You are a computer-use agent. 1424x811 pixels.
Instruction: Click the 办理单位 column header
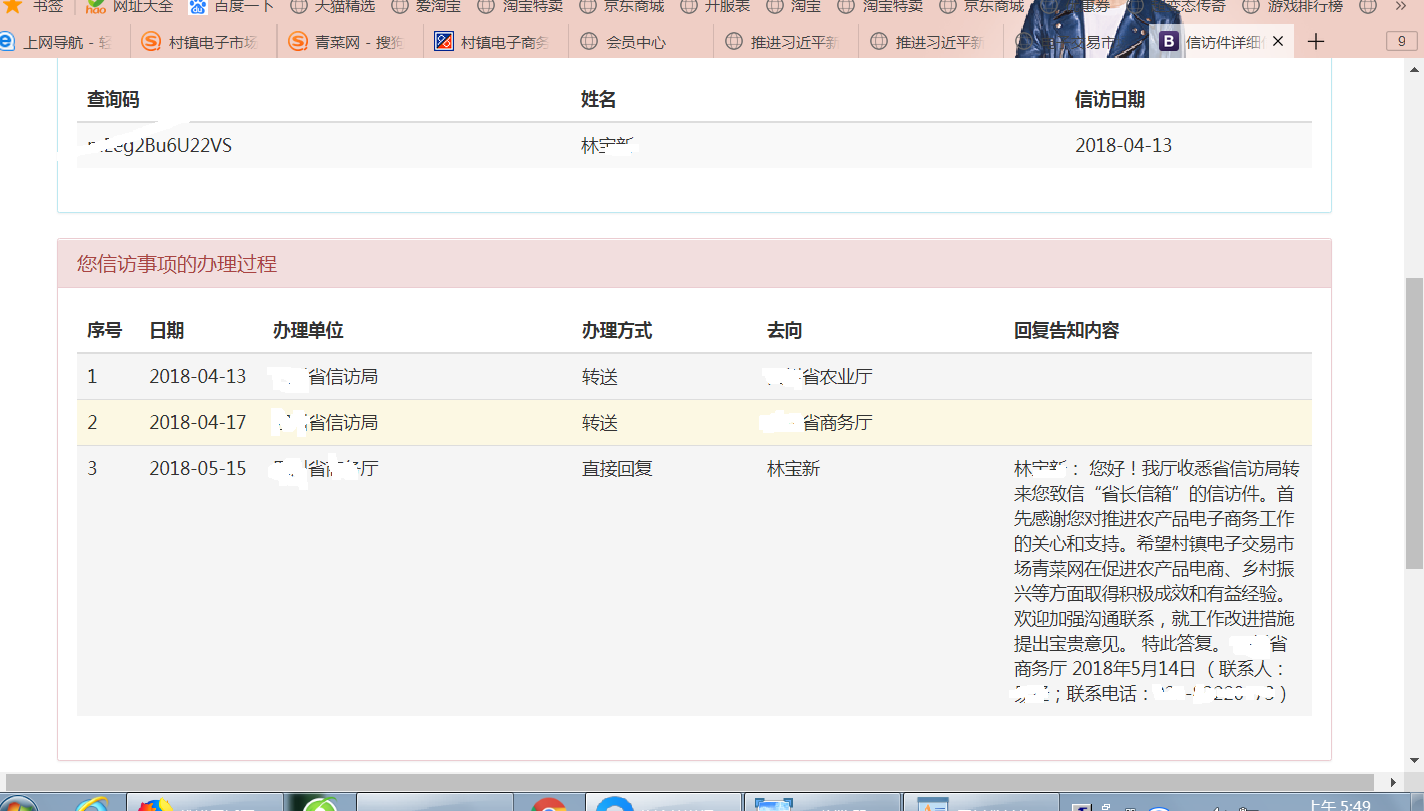point(308,331)
